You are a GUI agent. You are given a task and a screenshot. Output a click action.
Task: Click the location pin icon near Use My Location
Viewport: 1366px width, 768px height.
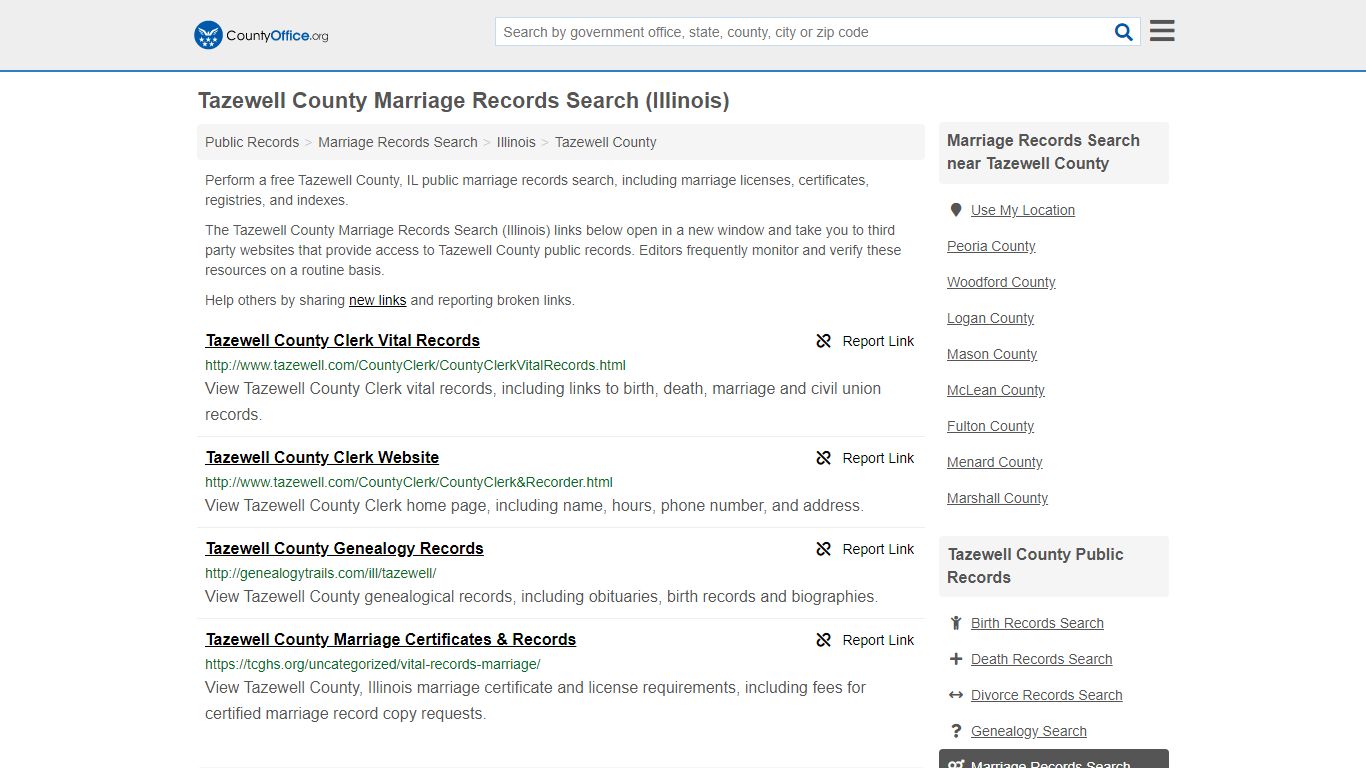[956, 209]
